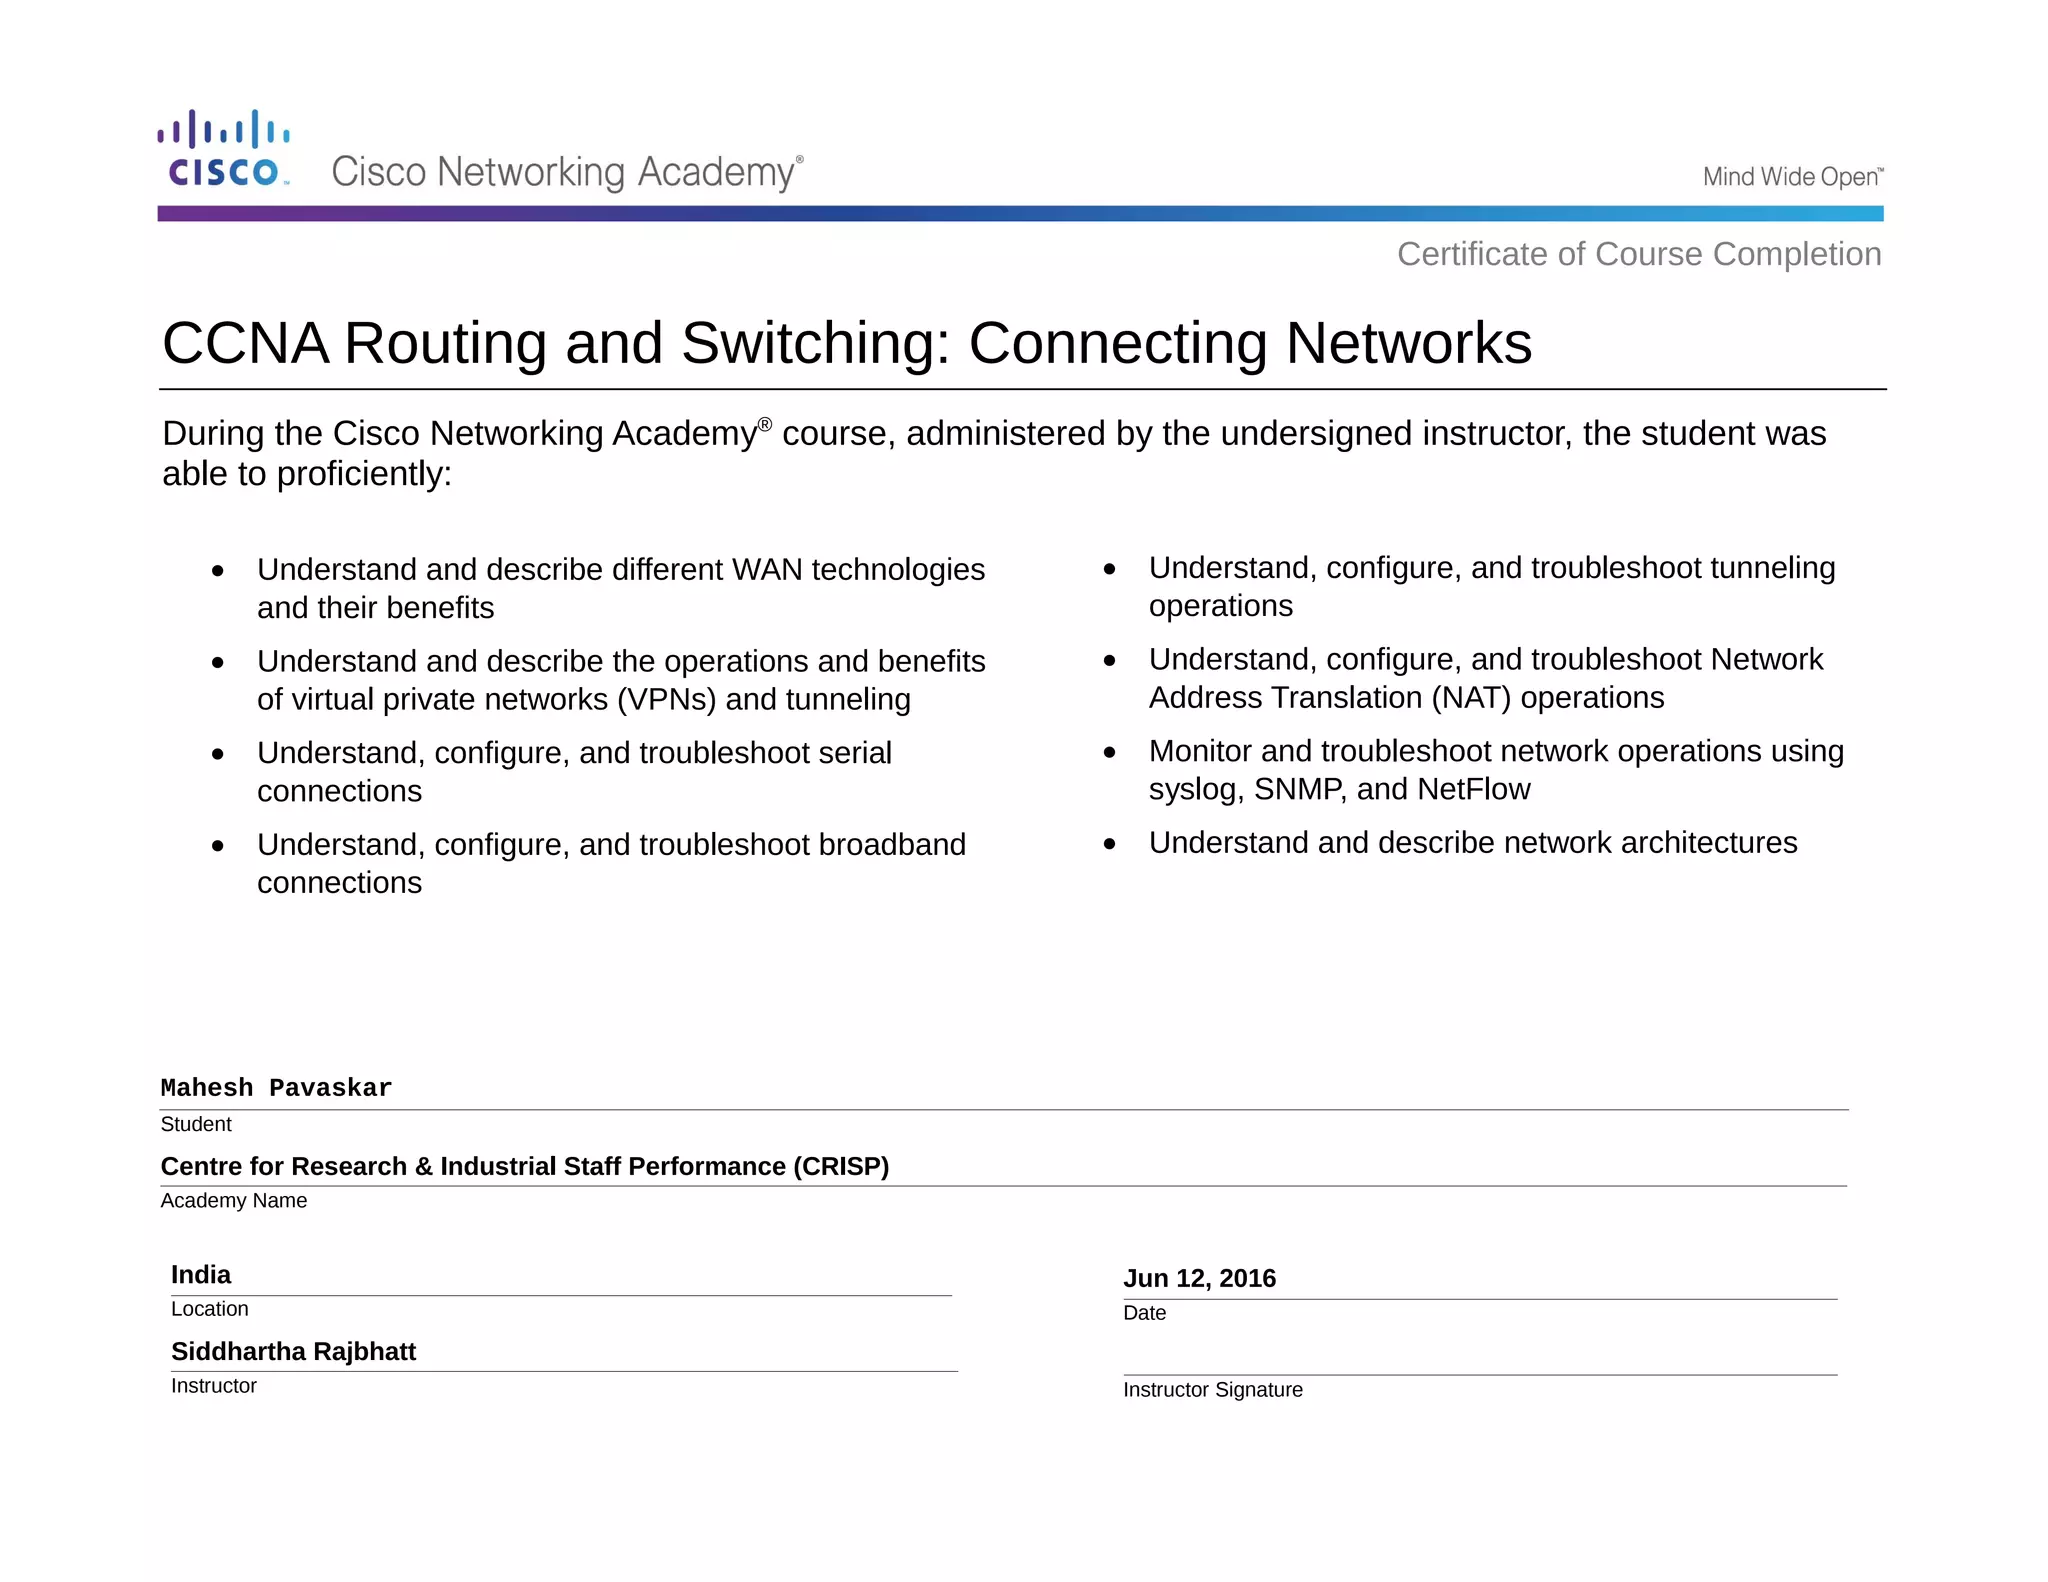Click the Mind Wide Open tagline

pyautogui.click(x=1792, y=177)
